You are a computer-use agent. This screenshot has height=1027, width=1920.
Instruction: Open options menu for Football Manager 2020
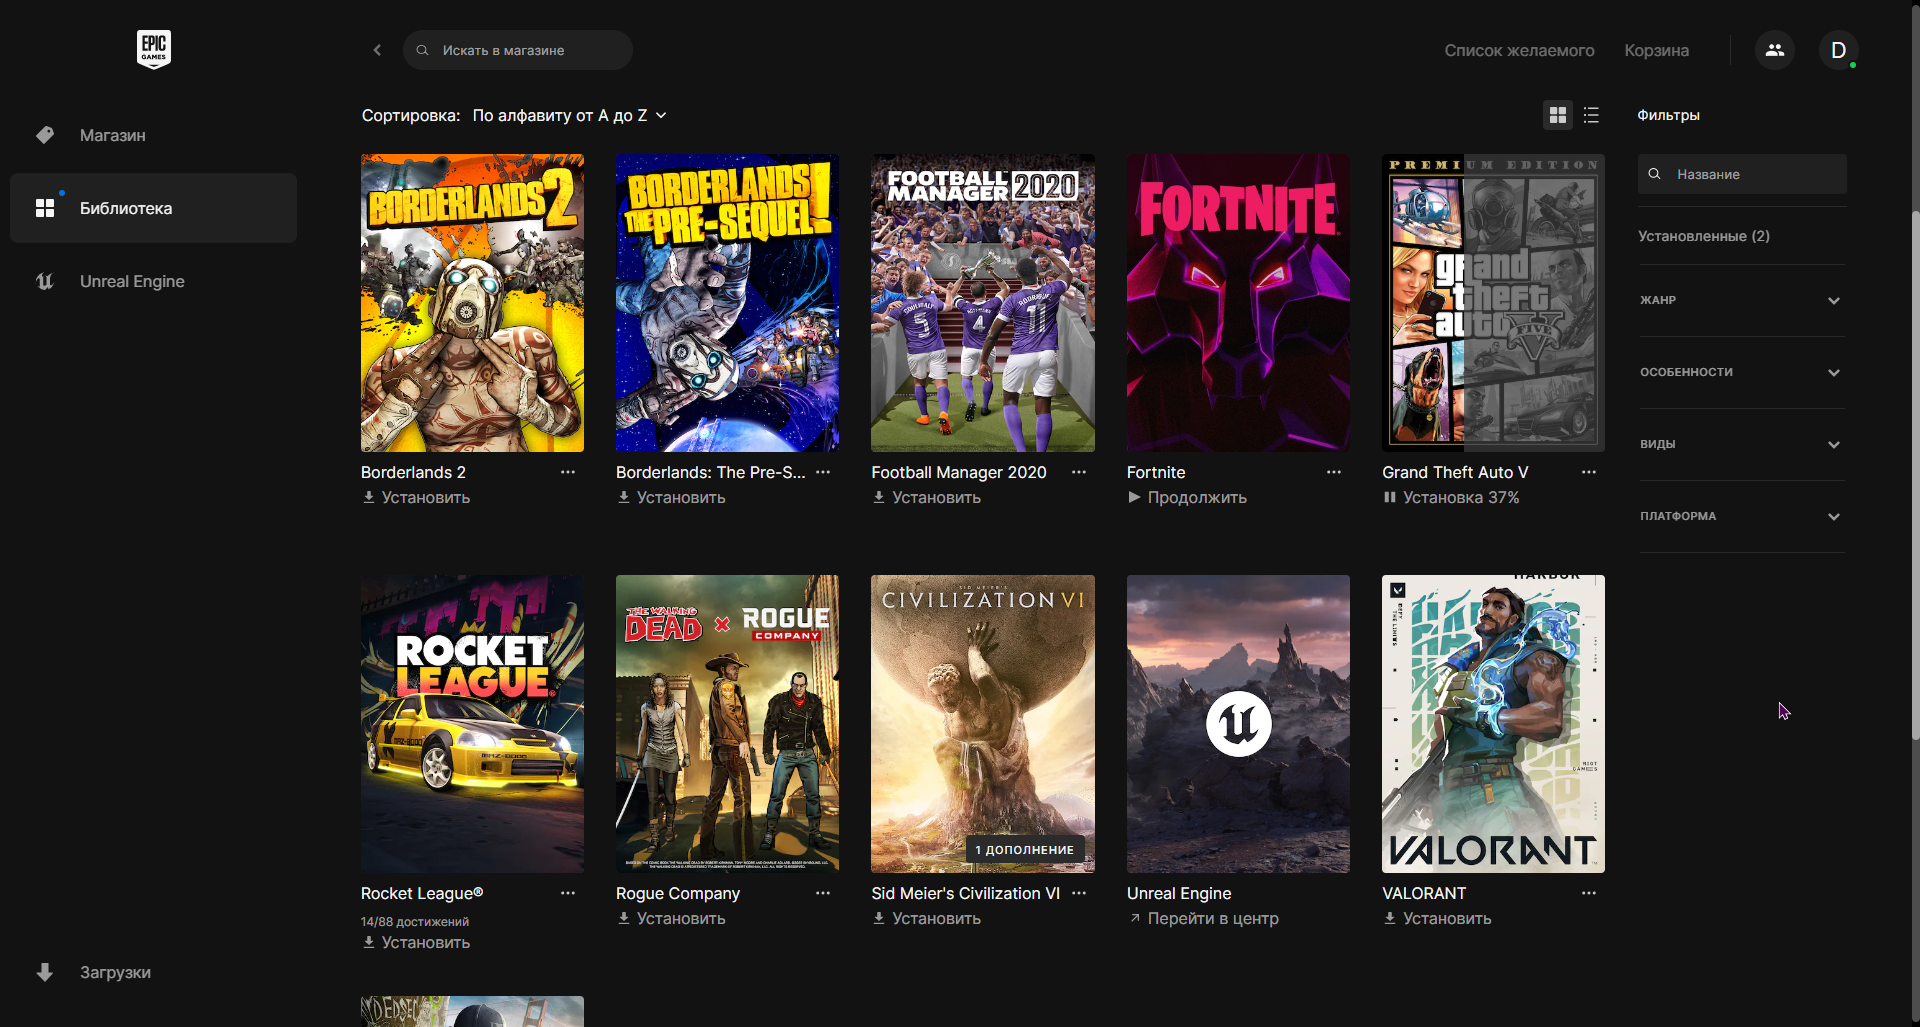1079,472
